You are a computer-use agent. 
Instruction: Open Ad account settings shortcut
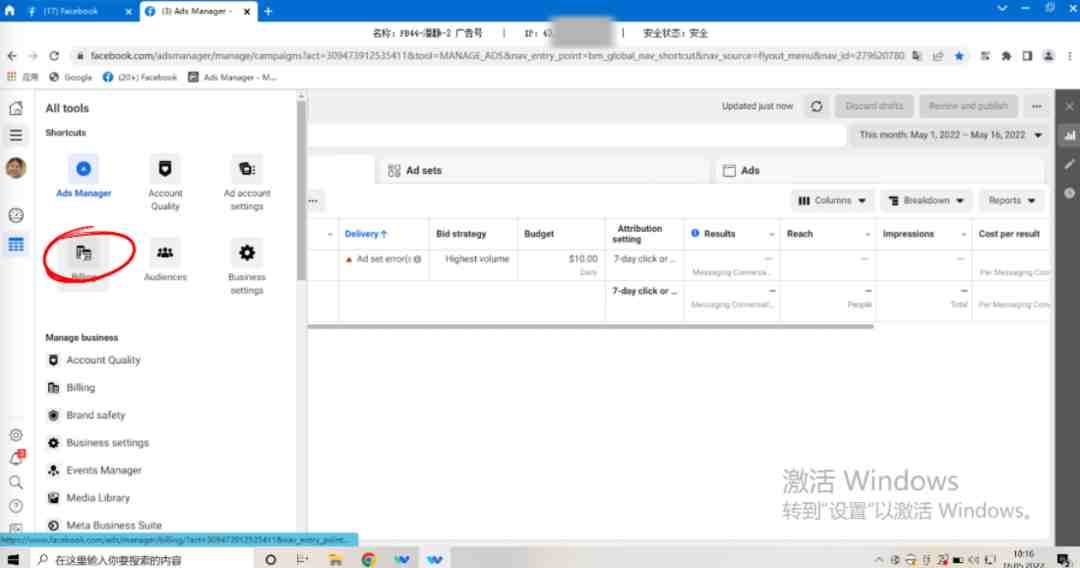point(247,169)
